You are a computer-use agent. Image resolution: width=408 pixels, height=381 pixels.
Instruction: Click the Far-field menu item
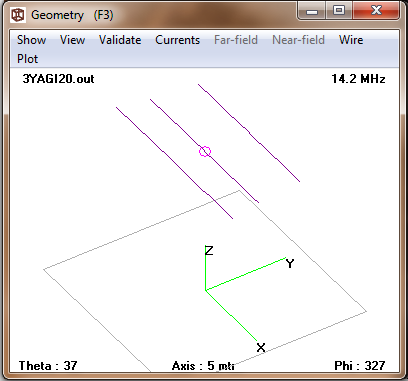pyautogui.click(x=236, y=40)
